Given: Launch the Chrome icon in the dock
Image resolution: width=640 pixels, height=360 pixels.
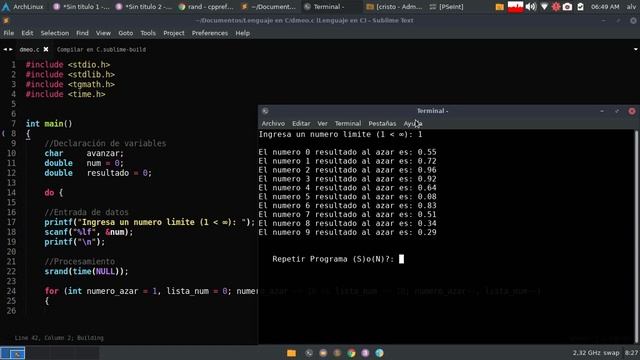Looking at the screenshot, I should point(351,353).
